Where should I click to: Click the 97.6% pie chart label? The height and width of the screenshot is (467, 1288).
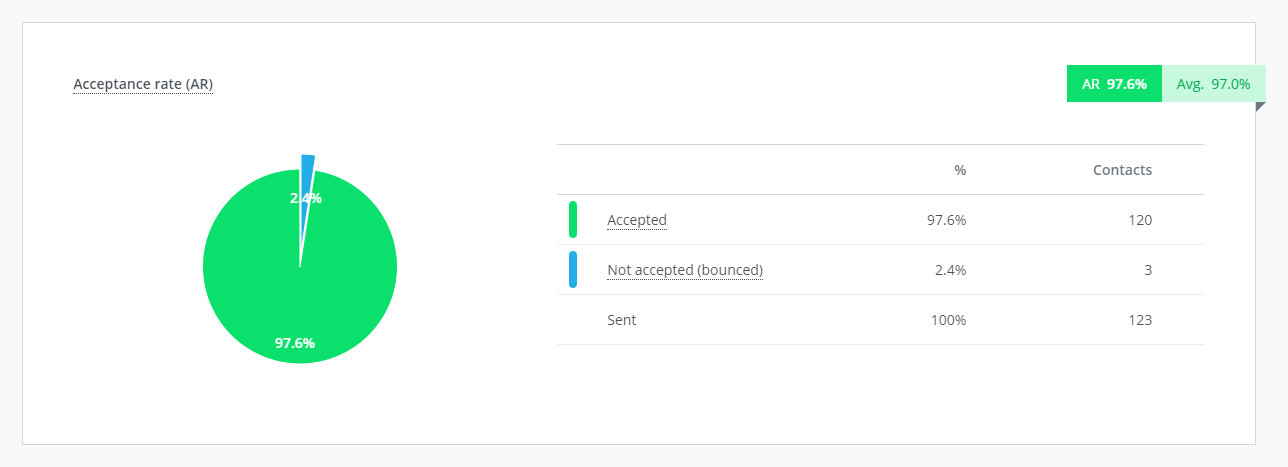pyautogui.click(x=295, y=343)
